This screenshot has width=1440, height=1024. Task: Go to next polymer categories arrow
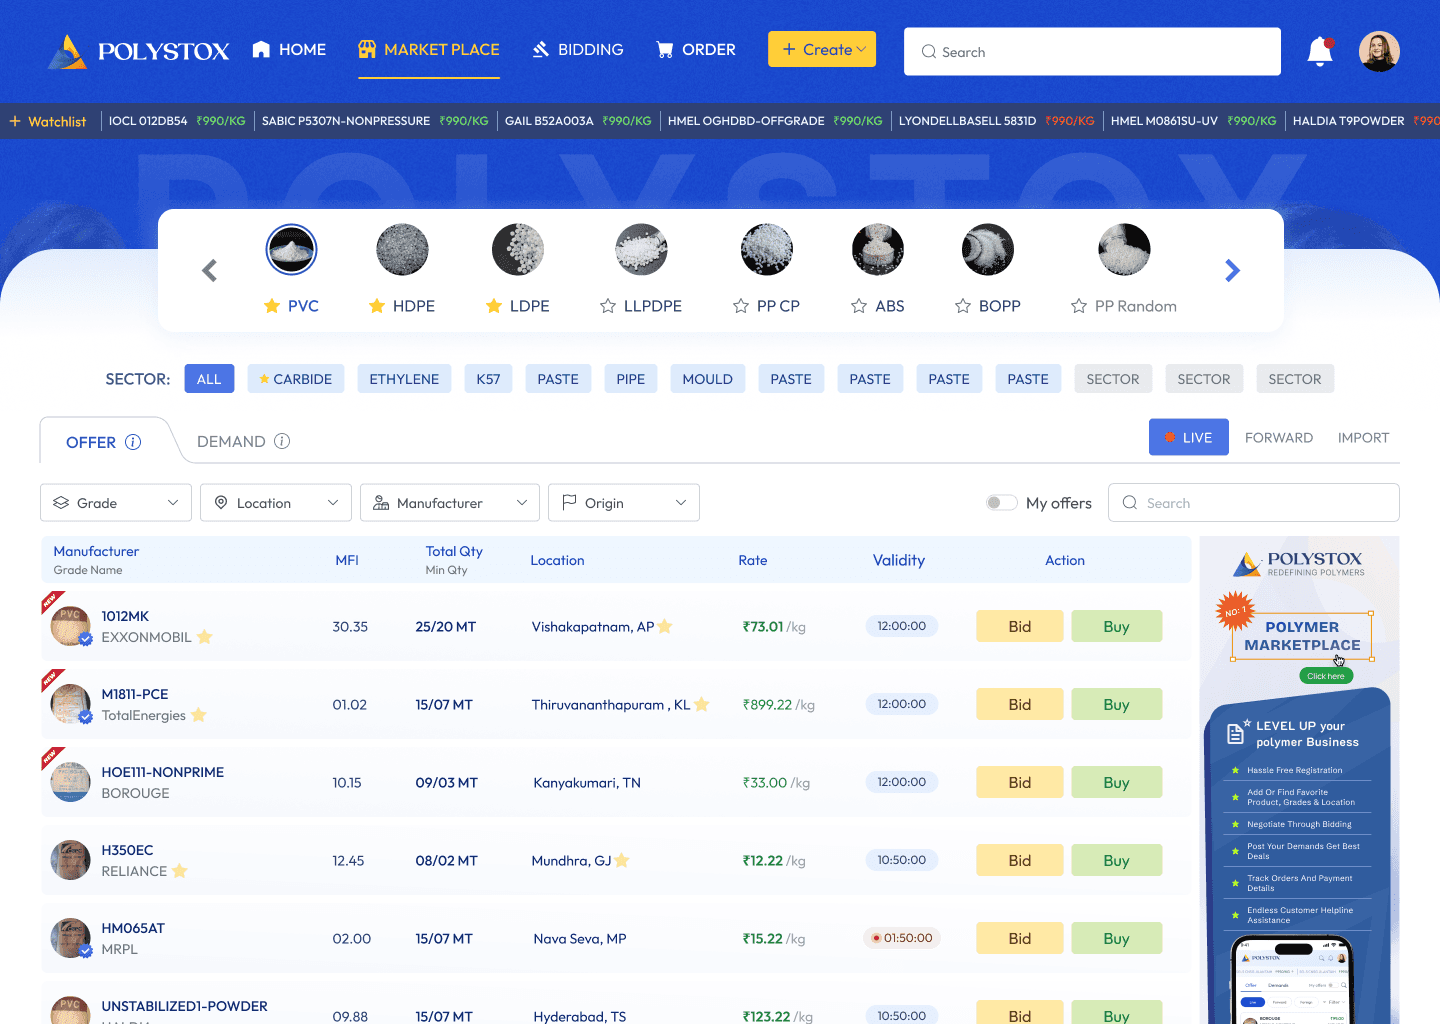1232,270
